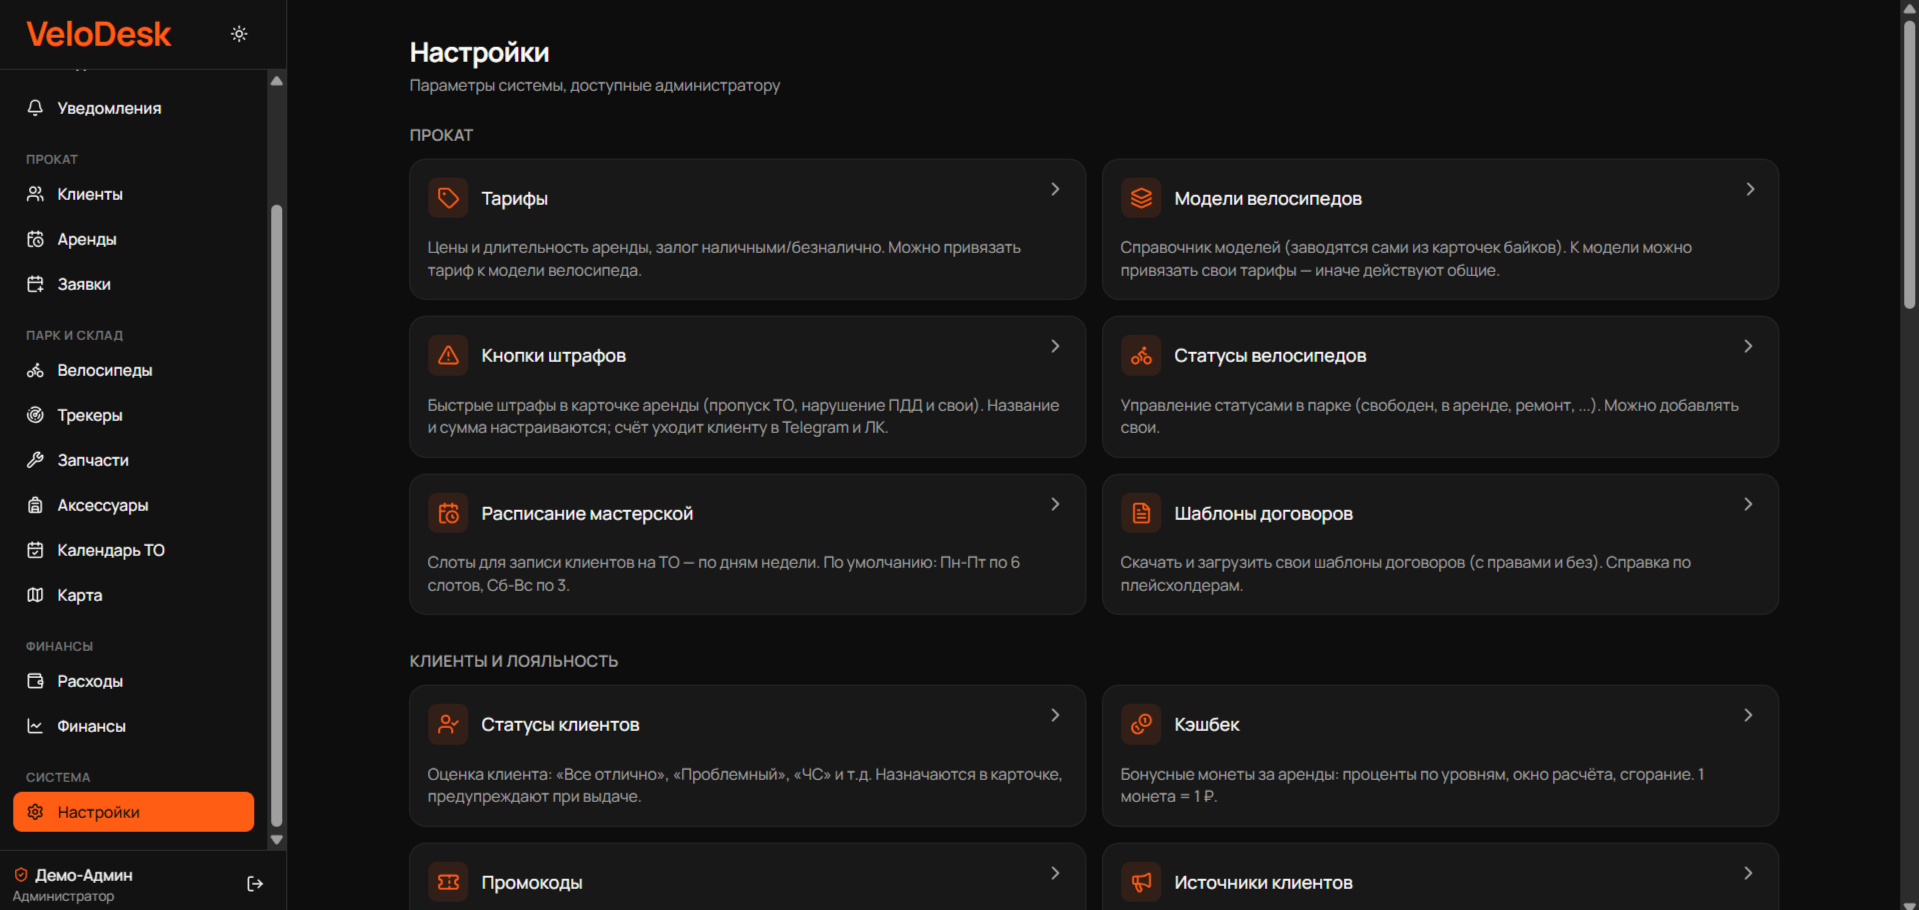Click the Модели велосипедов layers icon
This screenshot has height=910, width=1919.
[x=1141, y=198]
